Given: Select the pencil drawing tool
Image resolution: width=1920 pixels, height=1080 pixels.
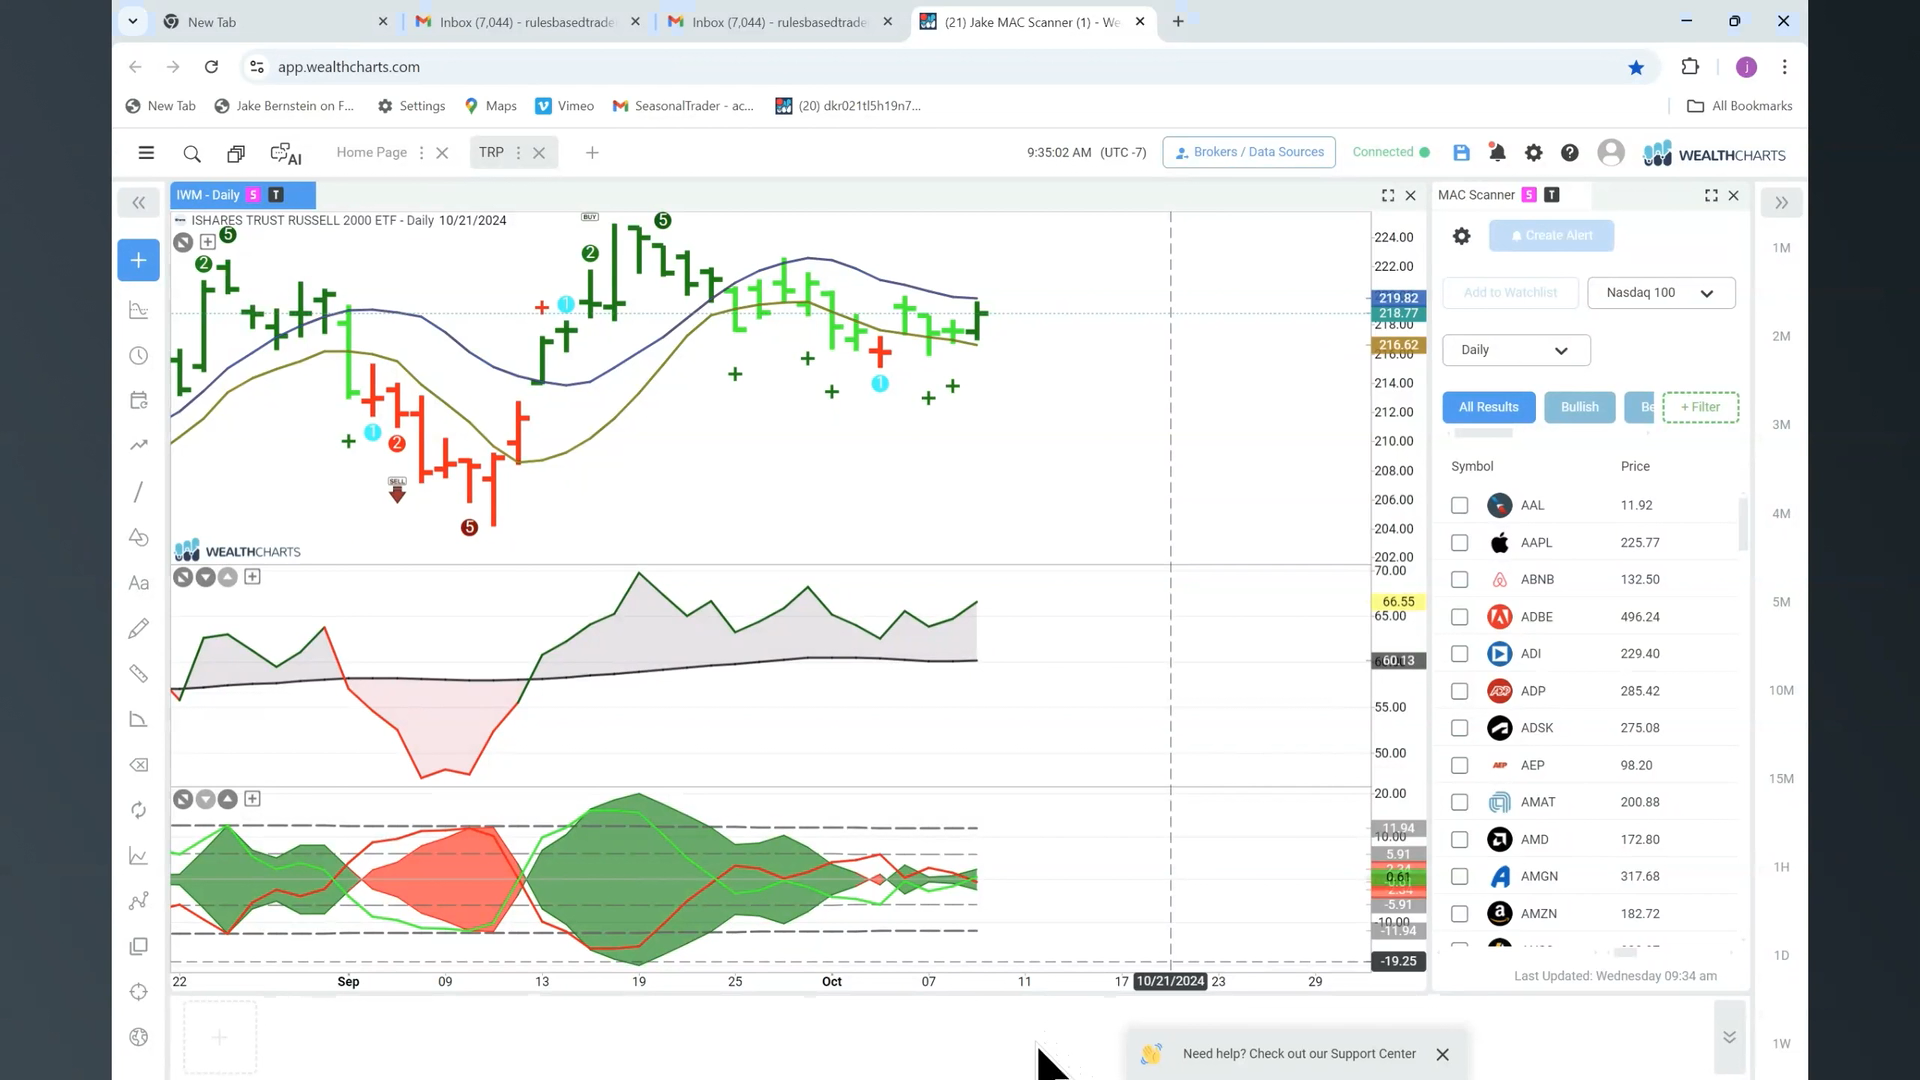Looking at the screenshot, I should 139,628.
